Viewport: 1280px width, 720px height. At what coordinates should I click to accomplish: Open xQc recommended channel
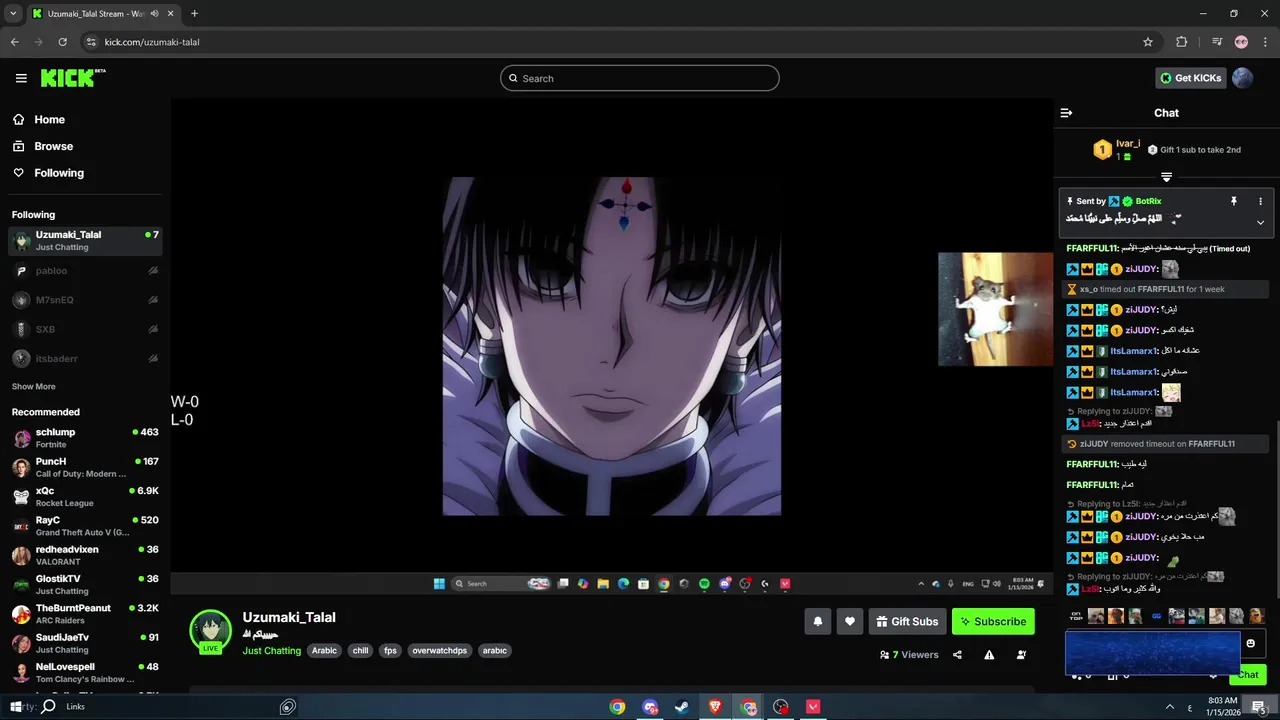point(85,496)
